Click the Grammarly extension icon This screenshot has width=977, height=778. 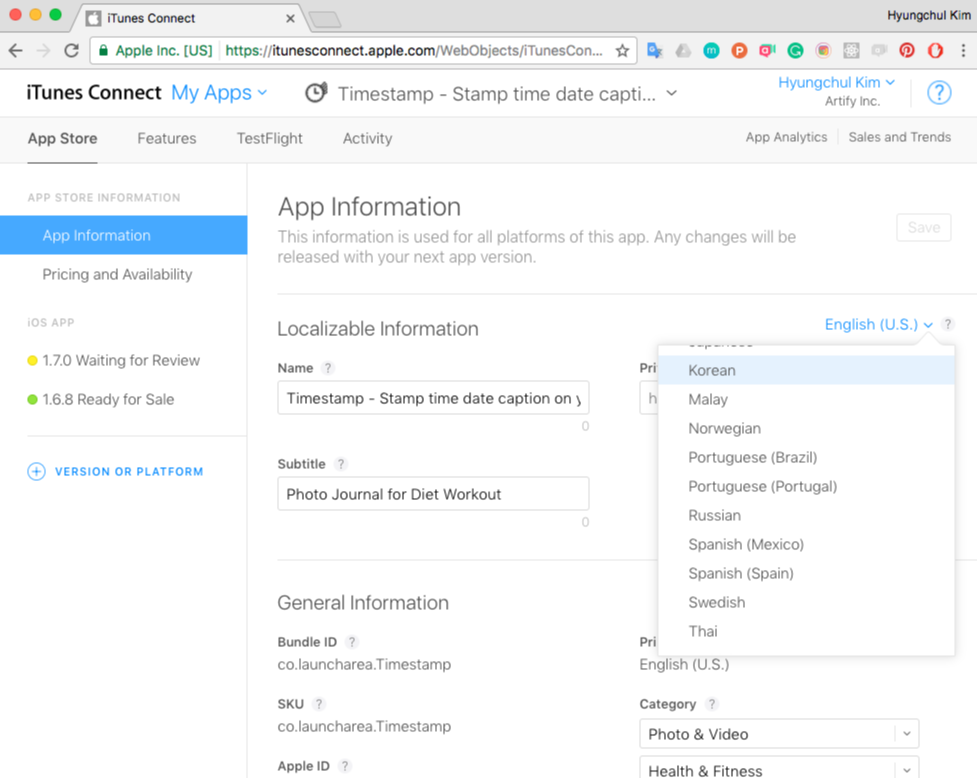(x=795, y=50)
